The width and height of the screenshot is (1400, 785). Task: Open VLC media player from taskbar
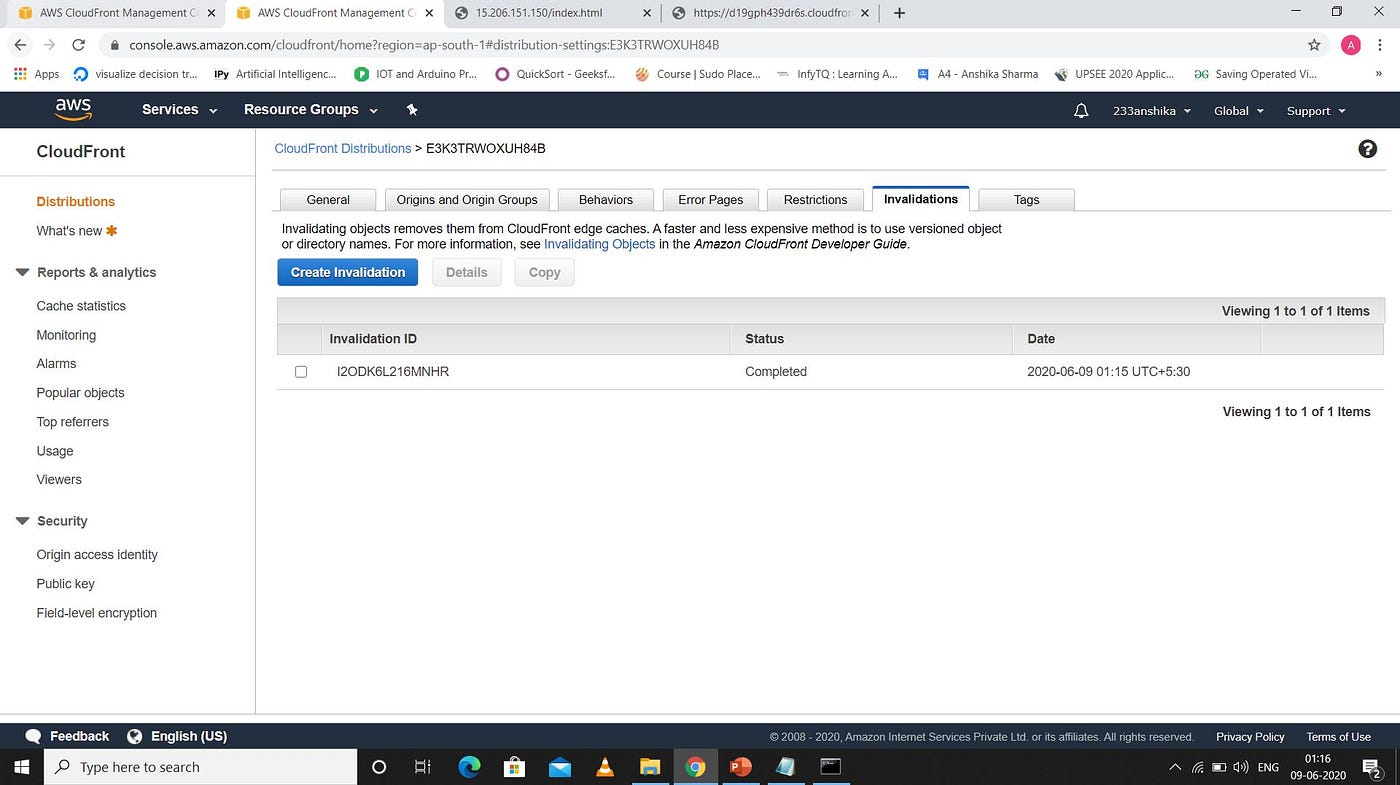(x=604, y=767)
